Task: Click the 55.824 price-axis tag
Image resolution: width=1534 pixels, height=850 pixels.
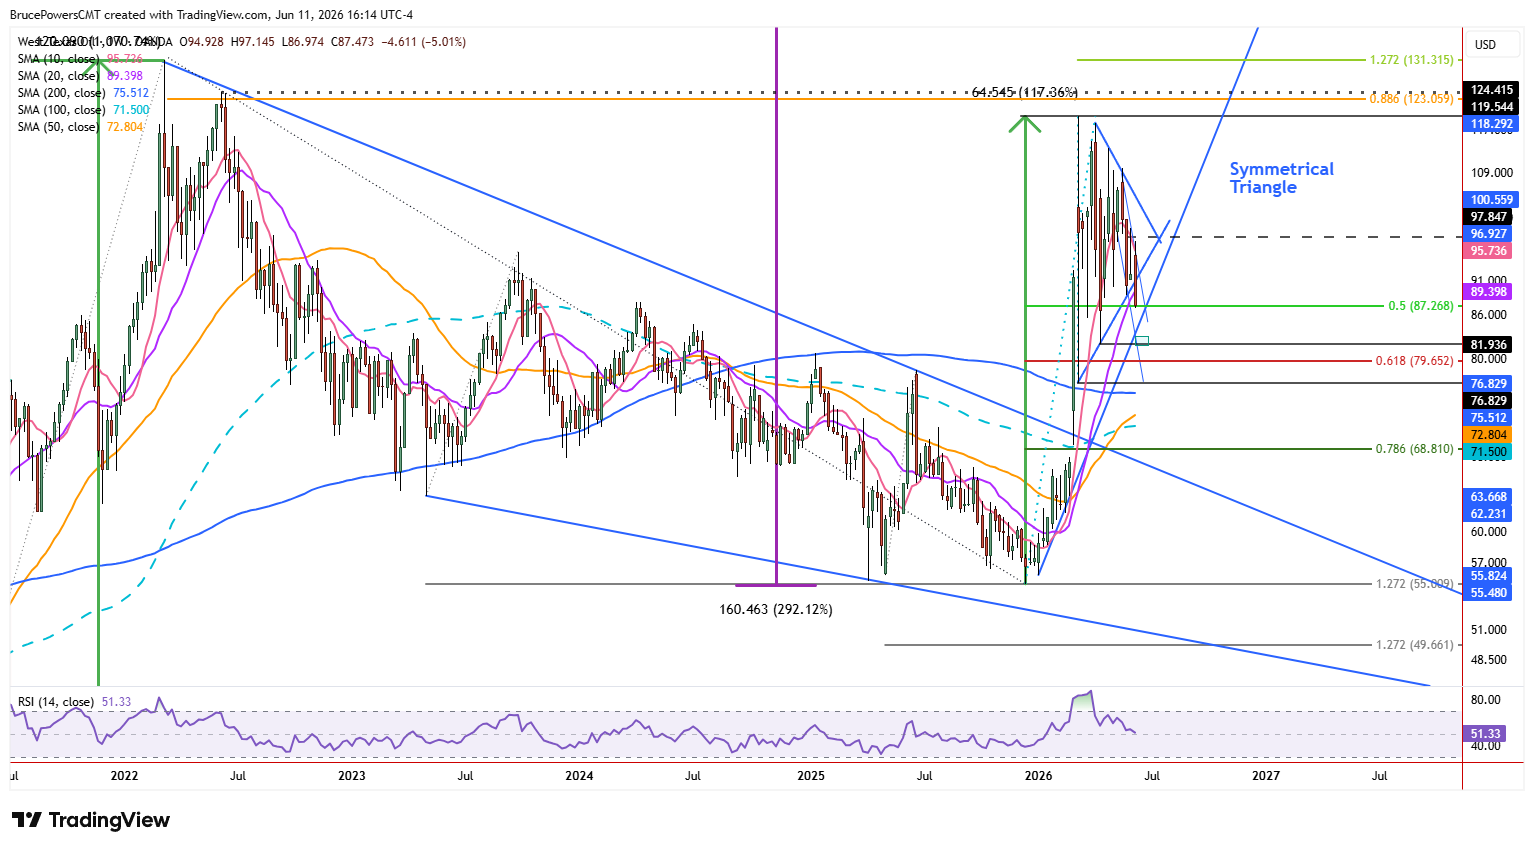Action: [x=1488, y=576]
